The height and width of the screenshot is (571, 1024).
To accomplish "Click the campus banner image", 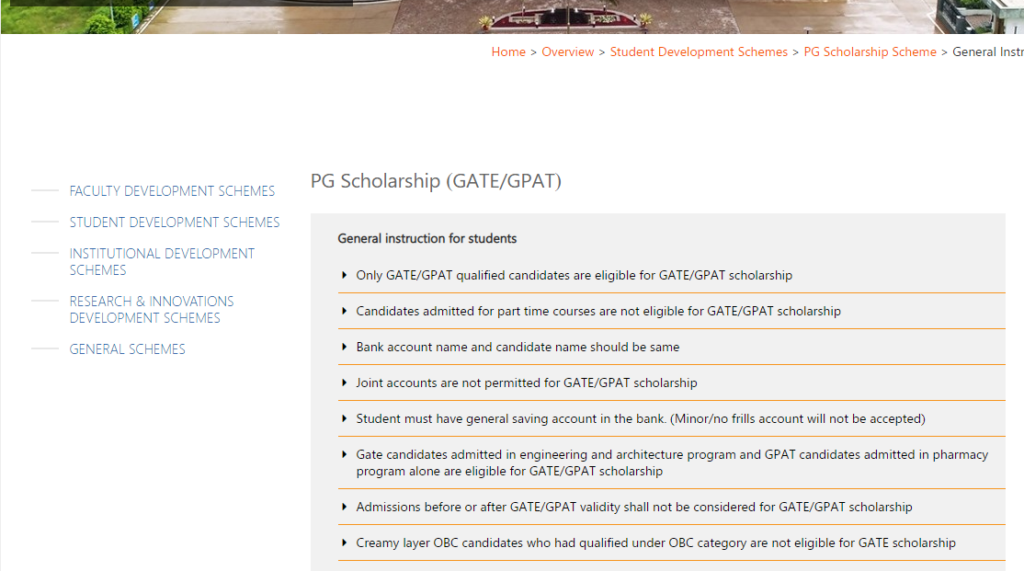I will point(512,16).
